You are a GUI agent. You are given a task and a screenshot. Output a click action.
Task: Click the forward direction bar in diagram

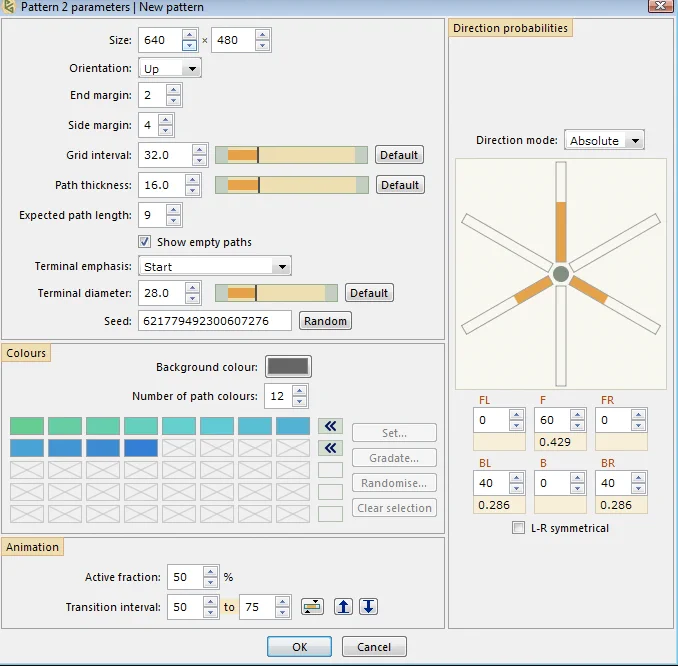pyautogui.click(x=561, y=212)
